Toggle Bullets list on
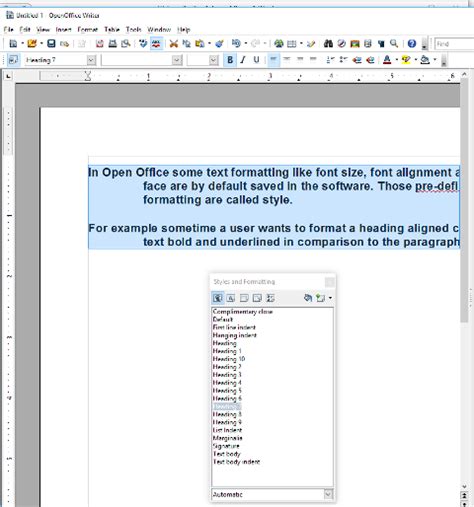Screen dimensions: 474x507 point(344,60)
